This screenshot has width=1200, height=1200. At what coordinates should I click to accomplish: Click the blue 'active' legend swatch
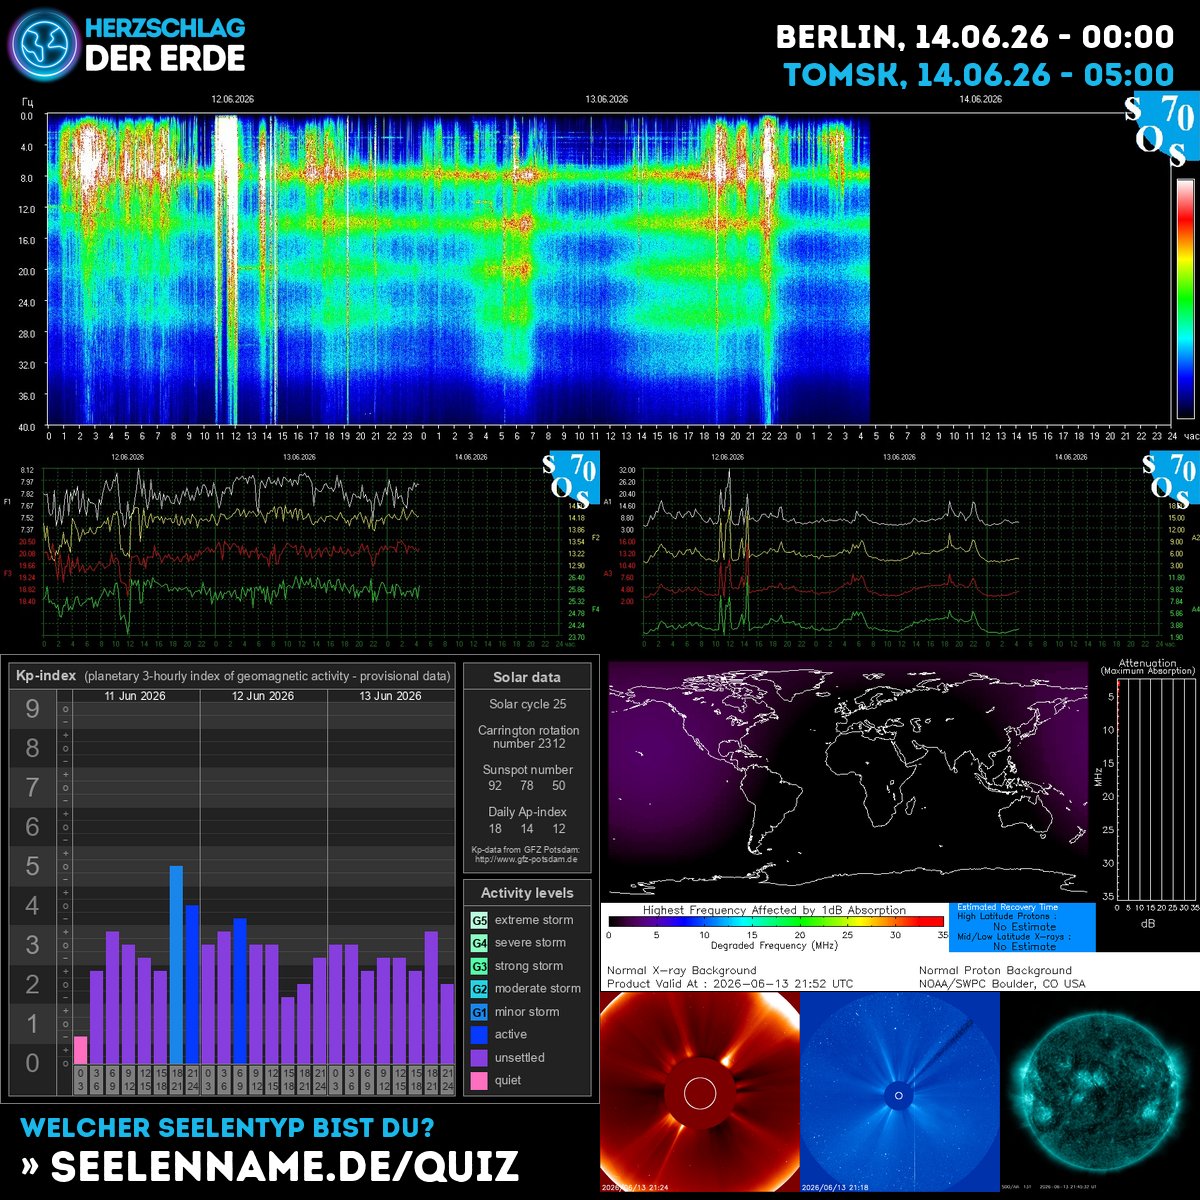pyautogui.click(x=479, y=1035)
